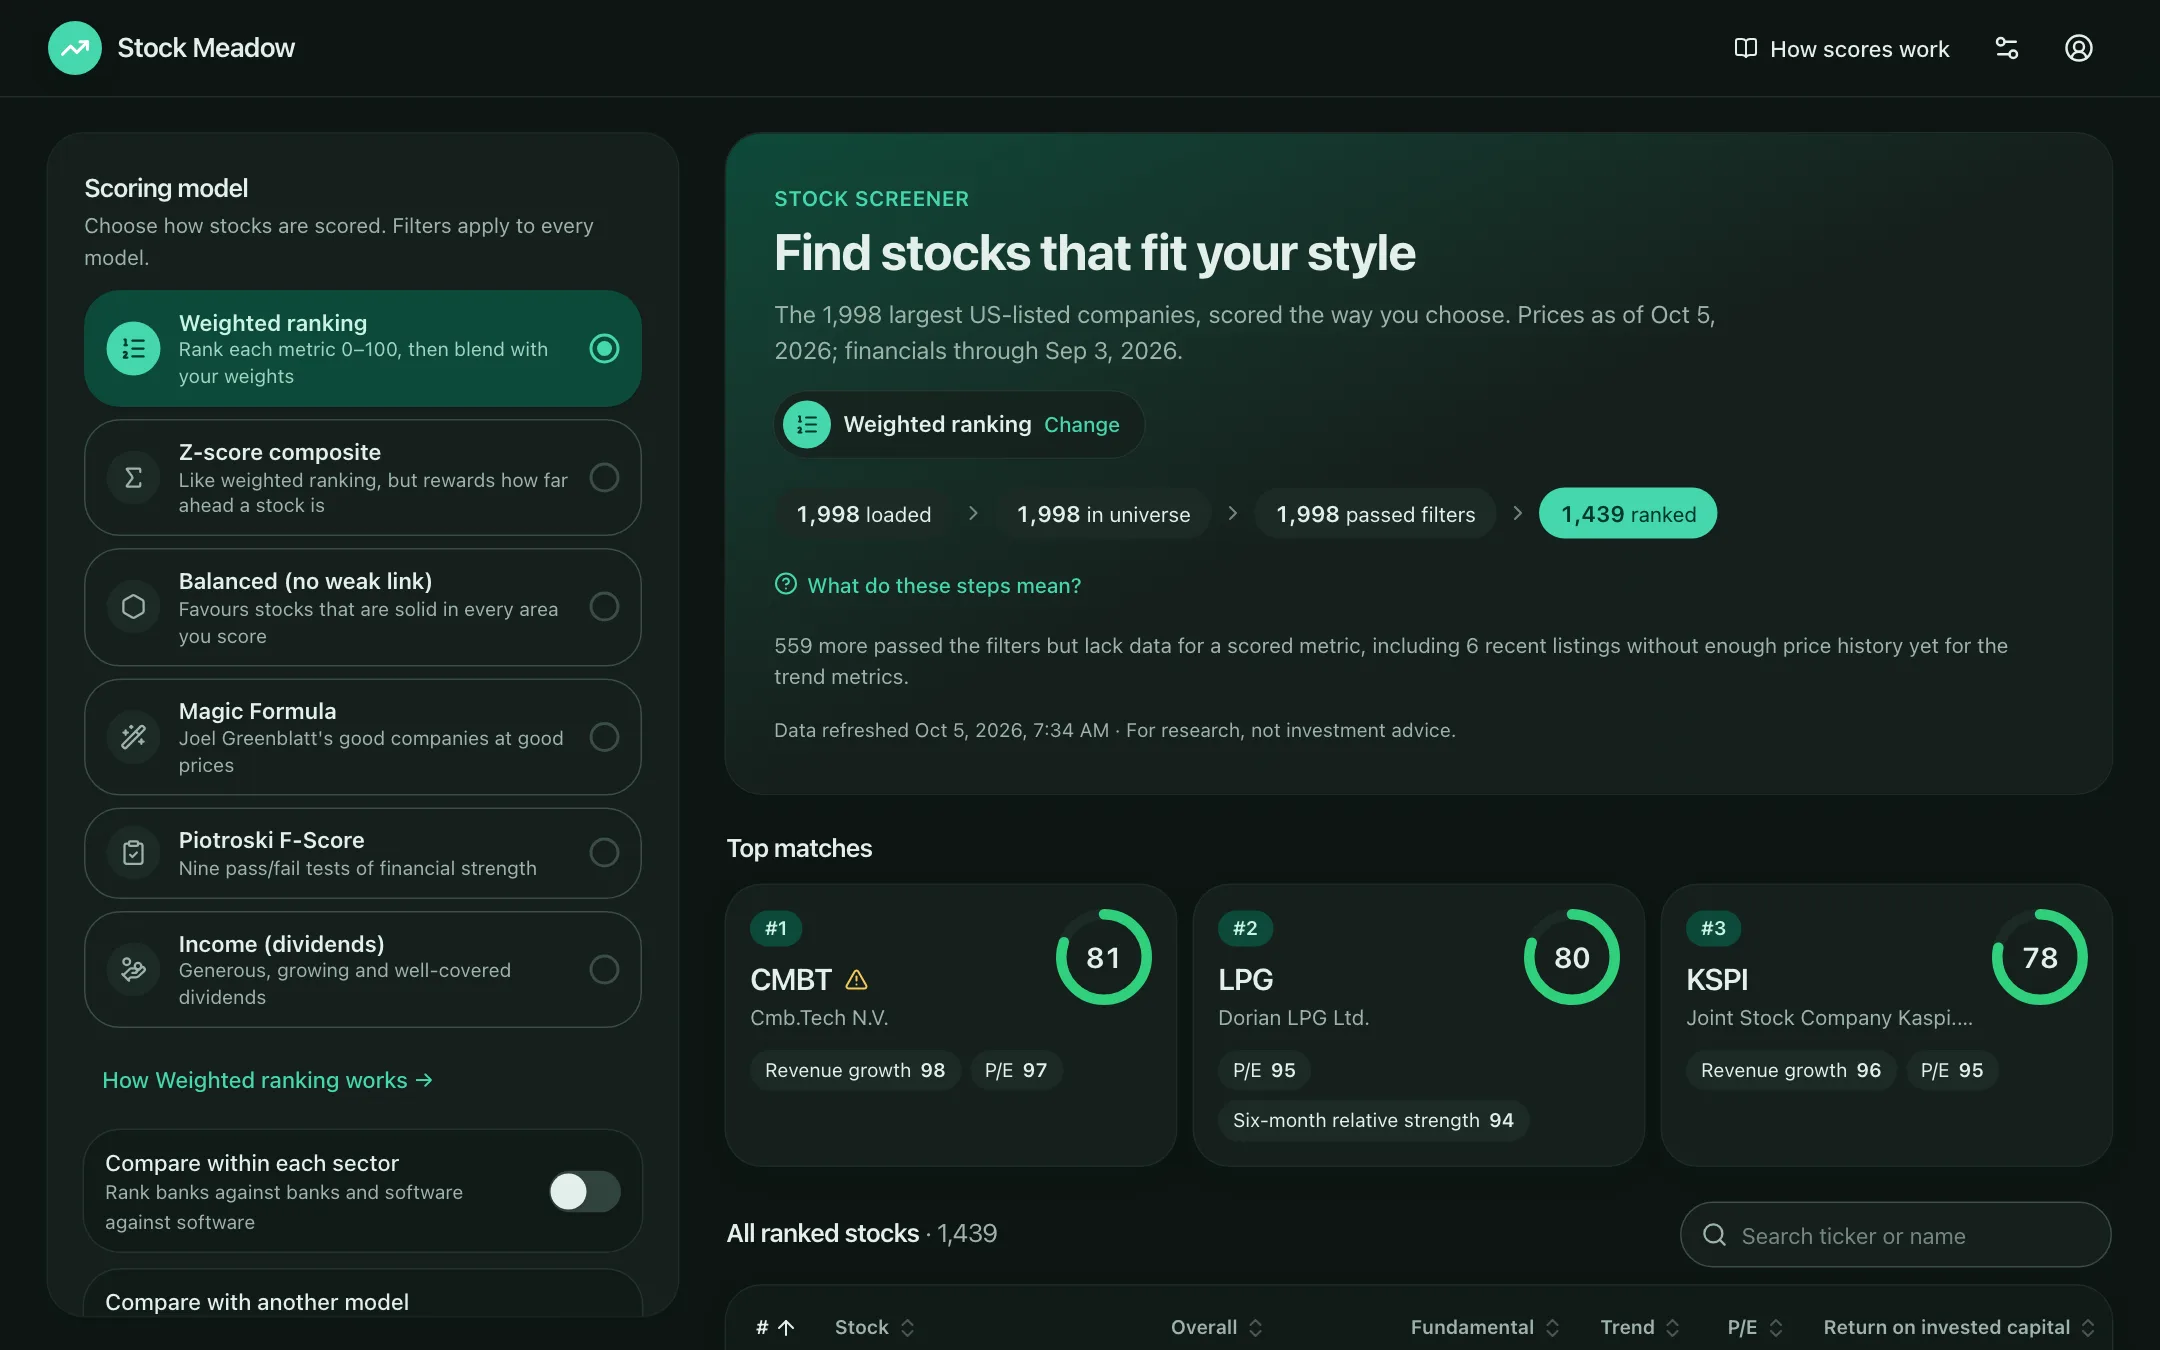Open the settings sliders icon in header

coord(2006,48)
